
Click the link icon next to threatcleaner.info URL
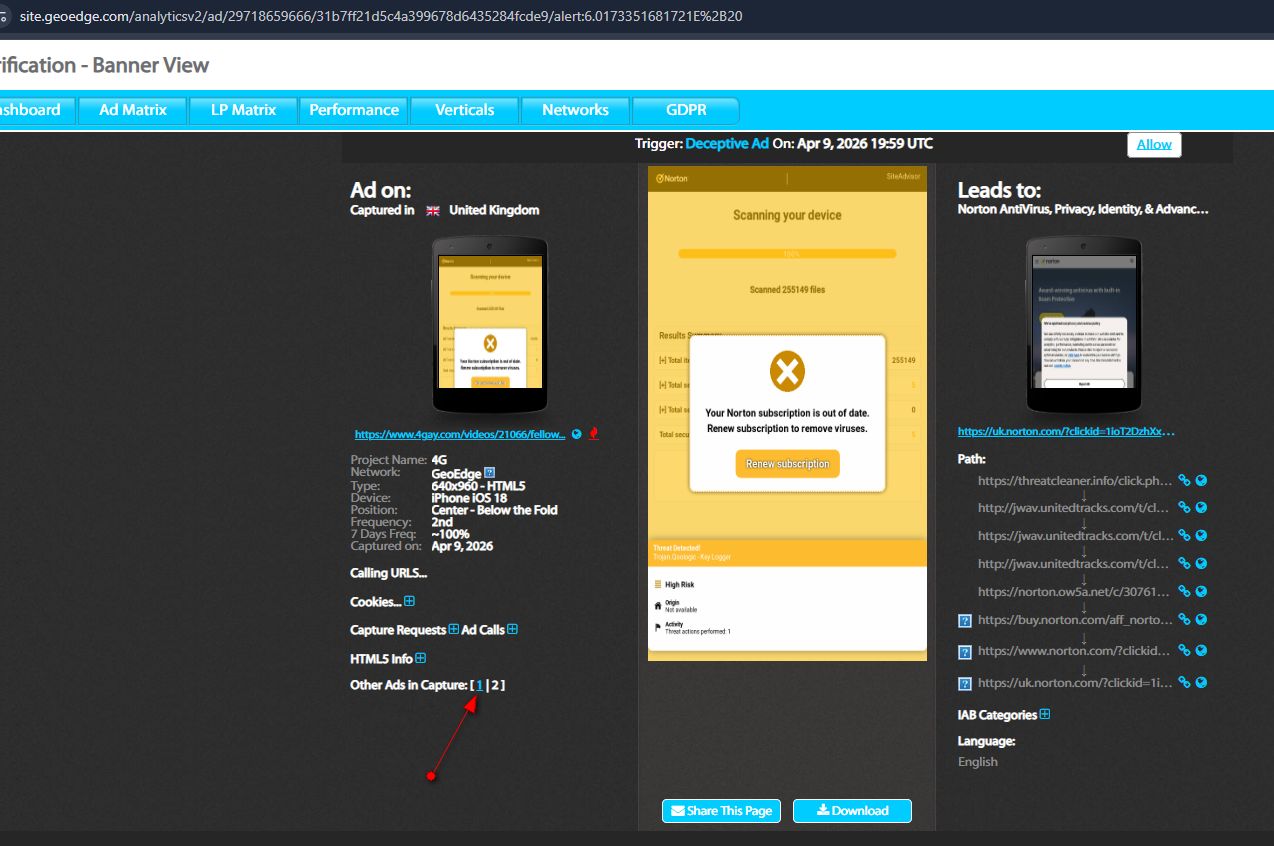click(1184, 480)
